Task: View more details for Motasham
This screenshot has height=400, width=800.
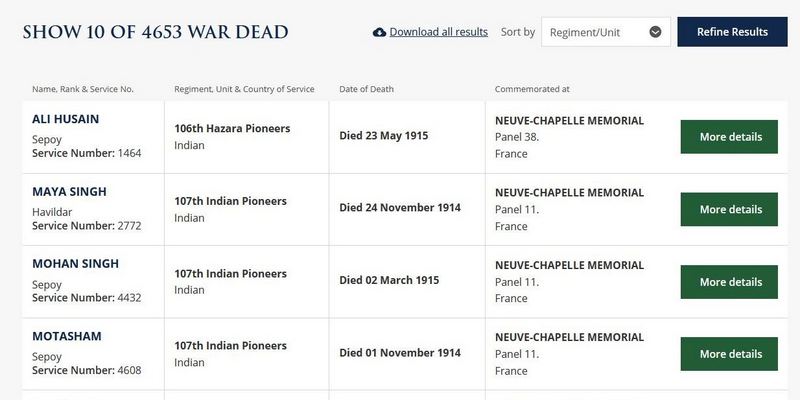Action: click(729, 354)
